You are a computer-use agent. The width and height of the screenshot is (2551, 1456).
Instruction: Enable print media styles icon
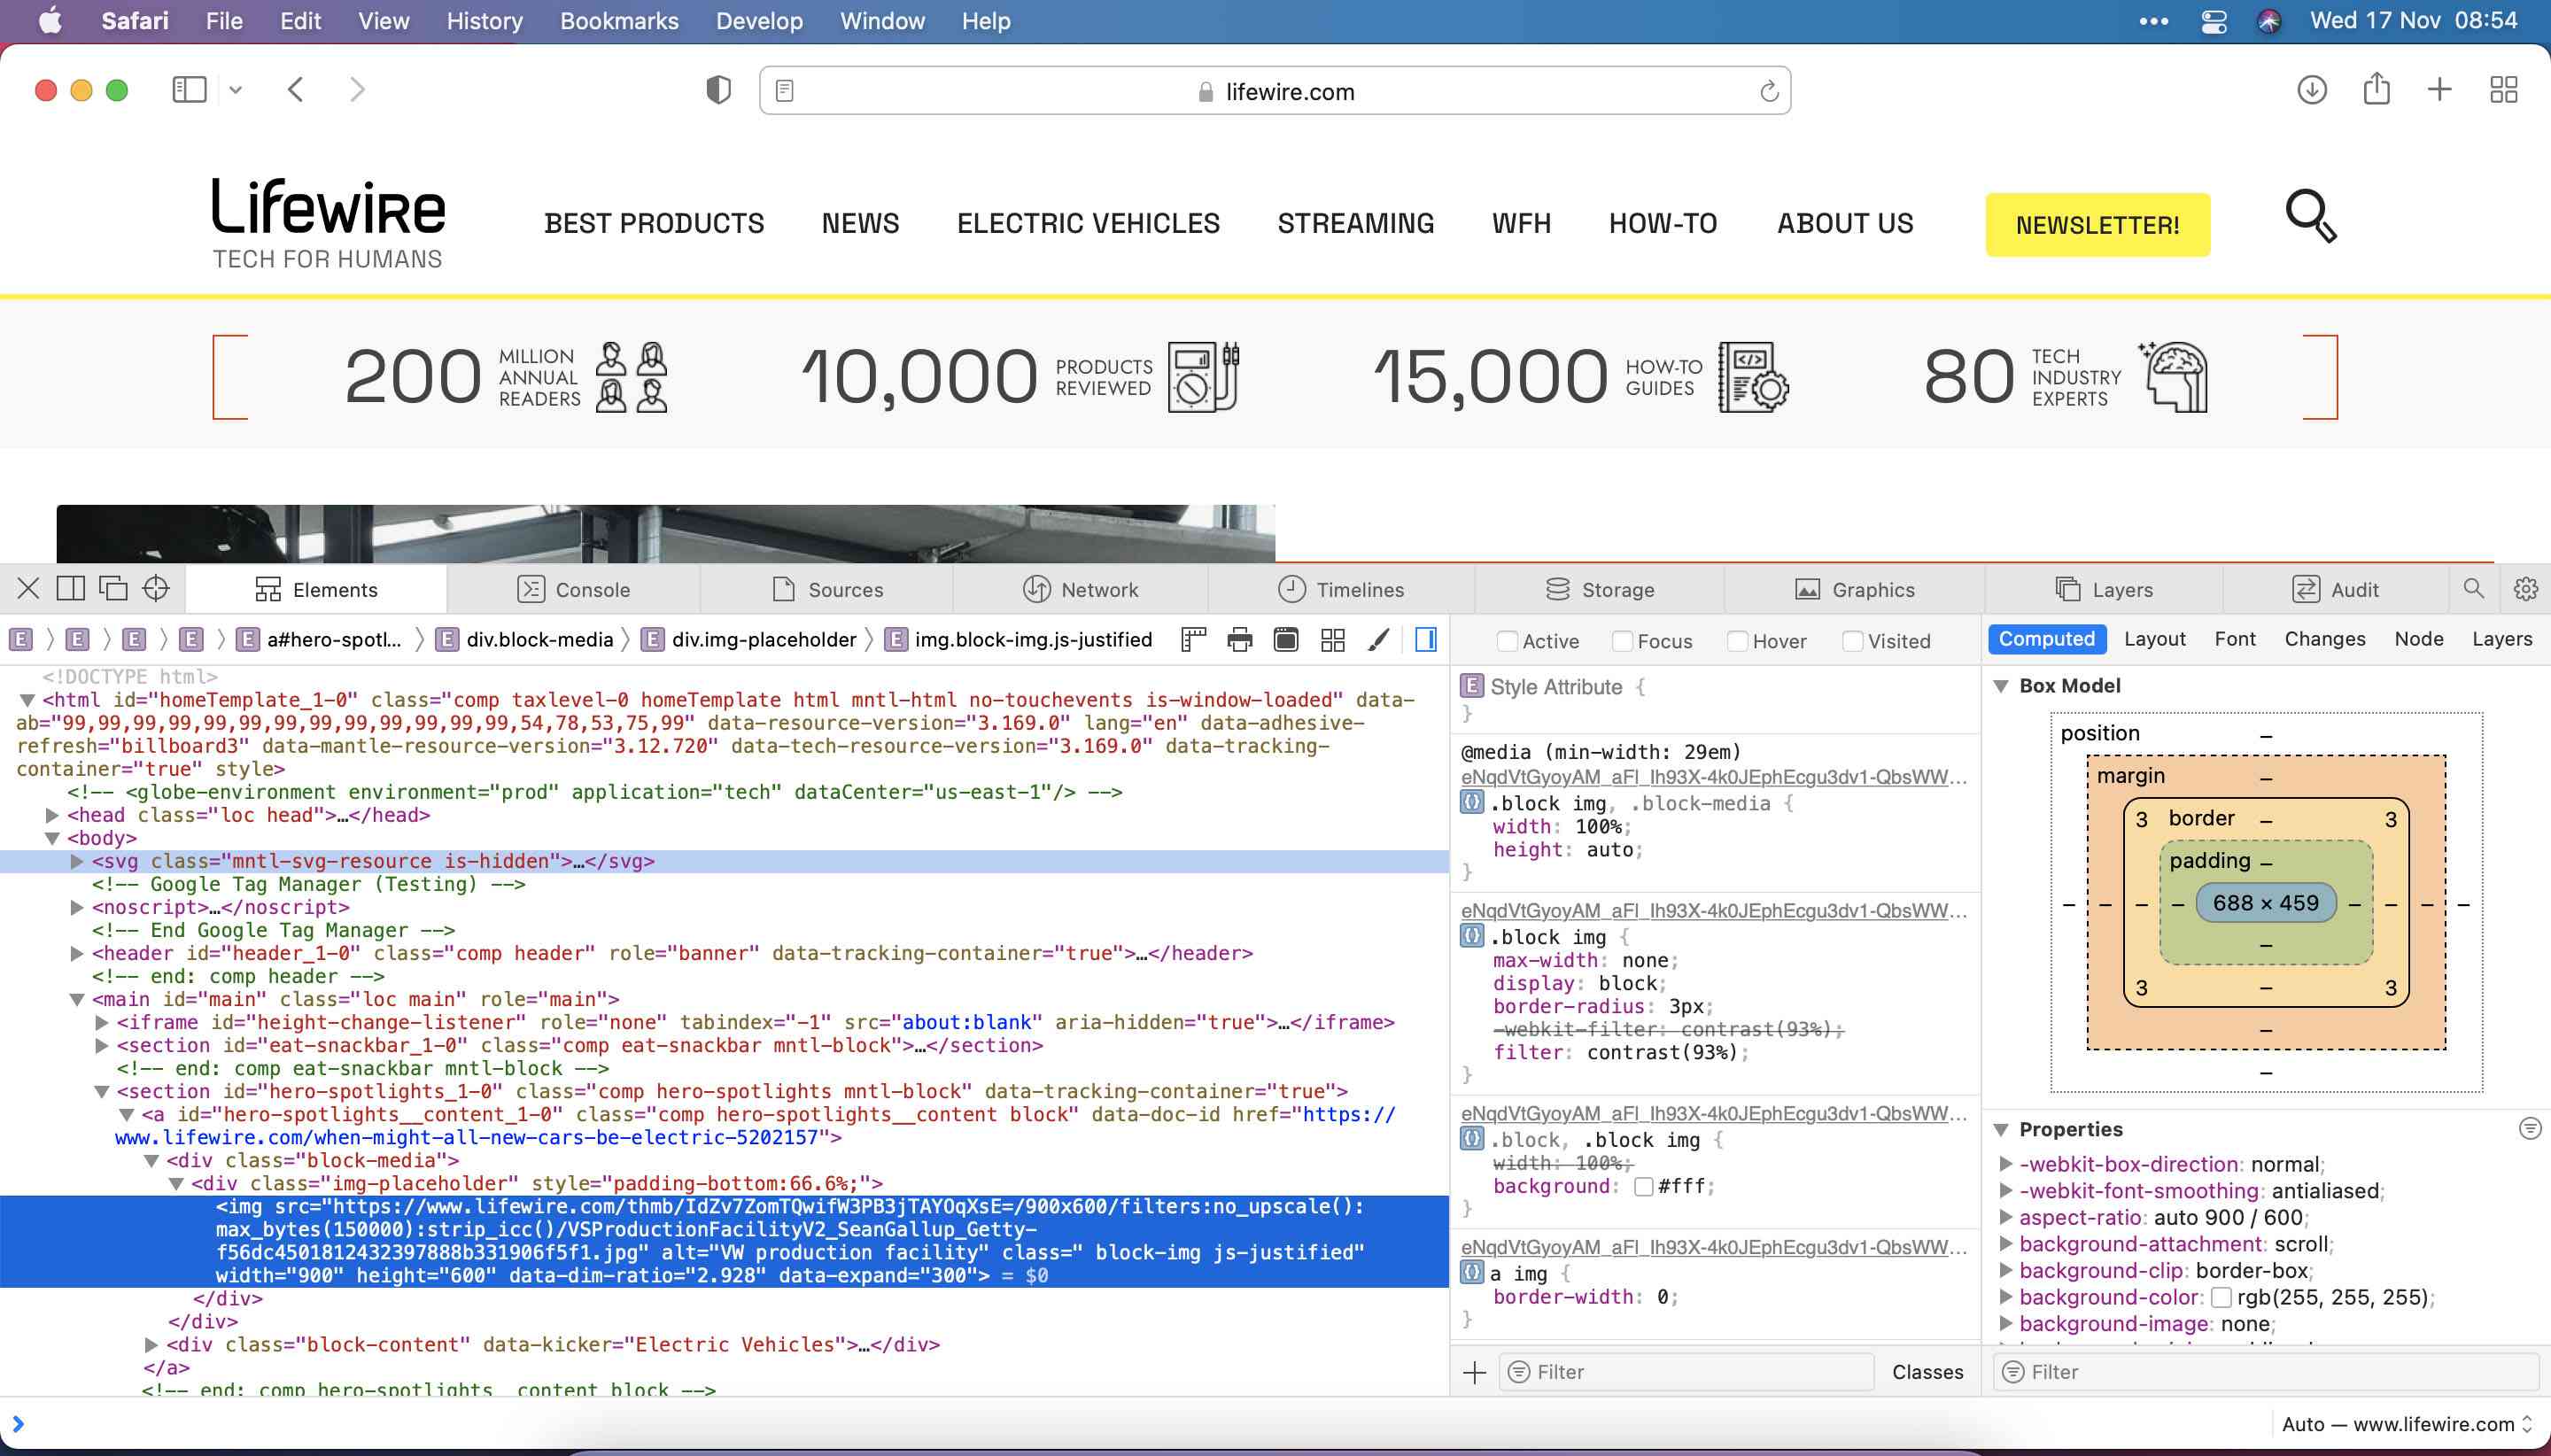point(1240,639)
